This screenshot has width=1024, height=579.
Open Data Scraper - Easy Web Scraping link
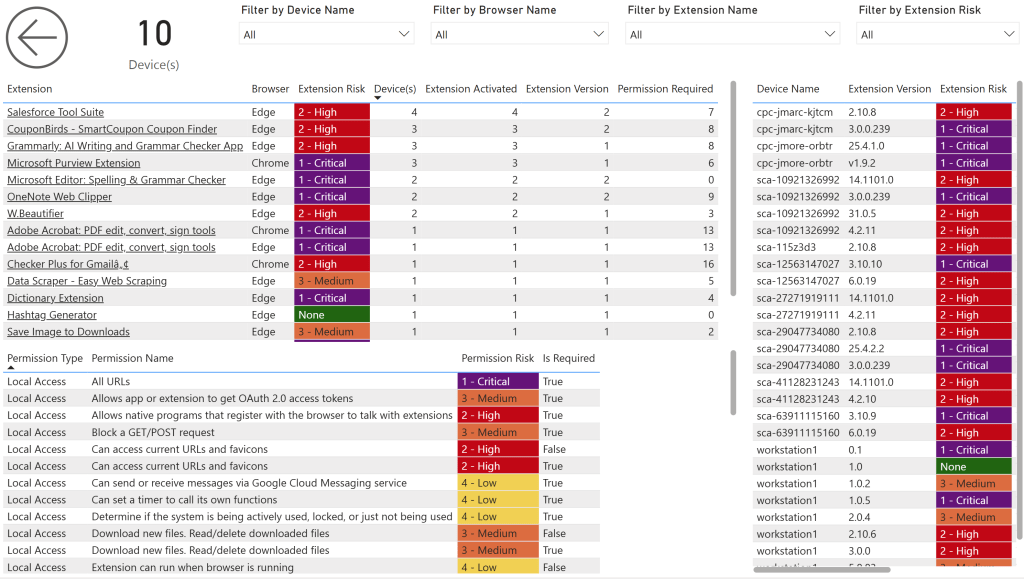pyautogui.click(x=87, y=281)
